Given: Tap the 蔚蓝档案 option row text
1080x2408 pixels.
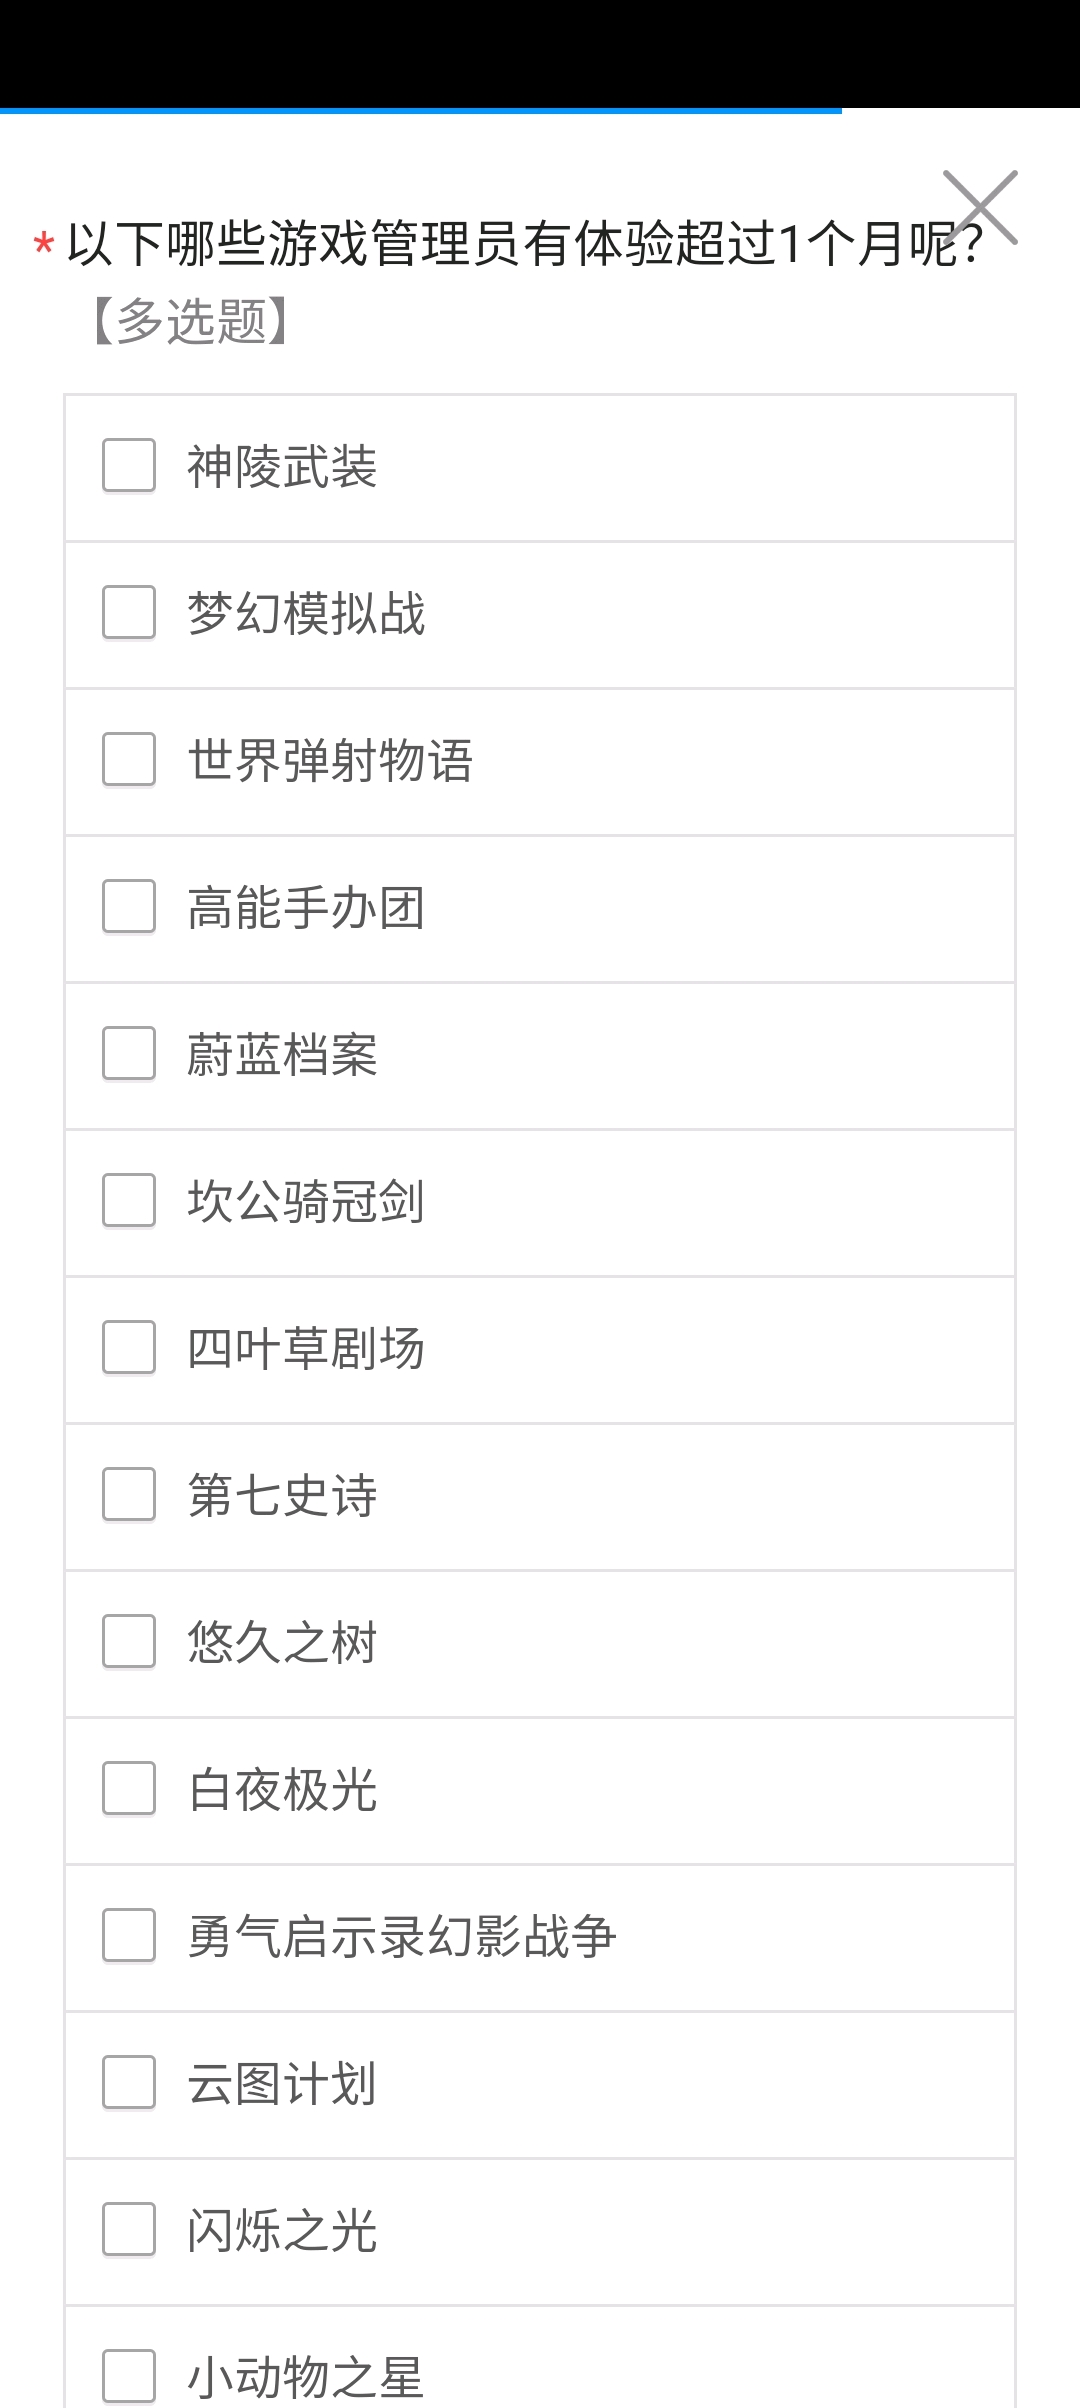Looking at the screenshot, I should click(282, 1054).
